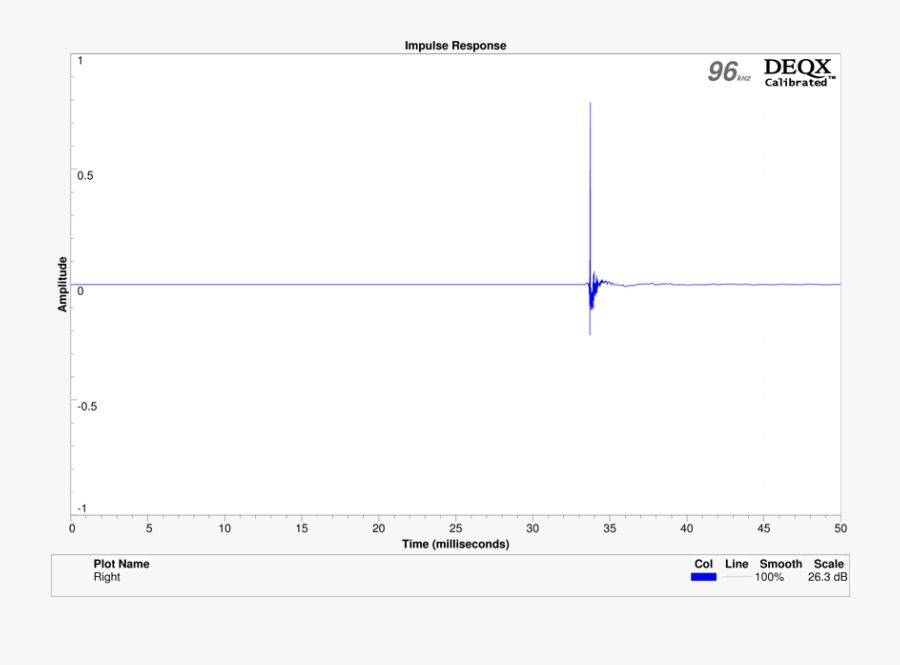This screenshot has width=900, height=665.
Task: Click the 50 tick on time axis
Action: click(840, 528)
